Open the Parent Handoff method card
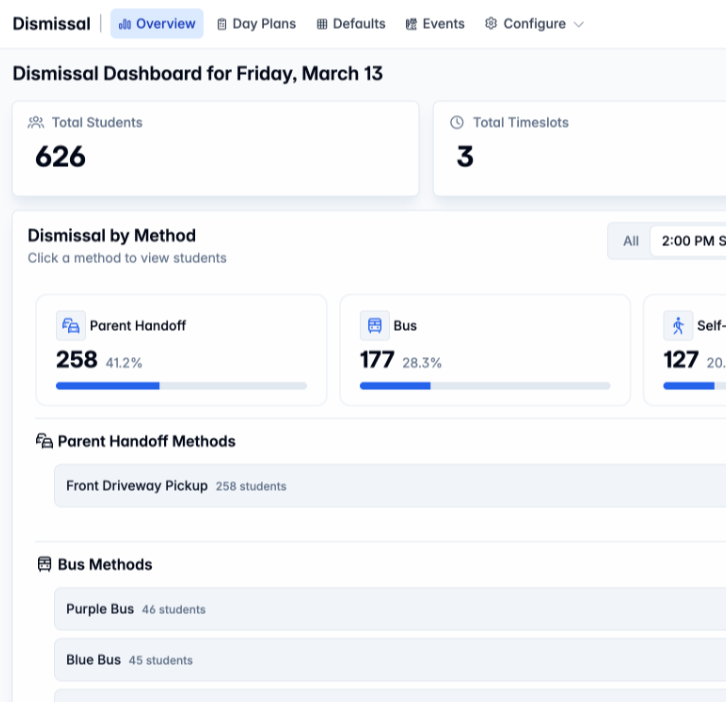The width and height of the screenshot is (726, 702). point(182,350)
